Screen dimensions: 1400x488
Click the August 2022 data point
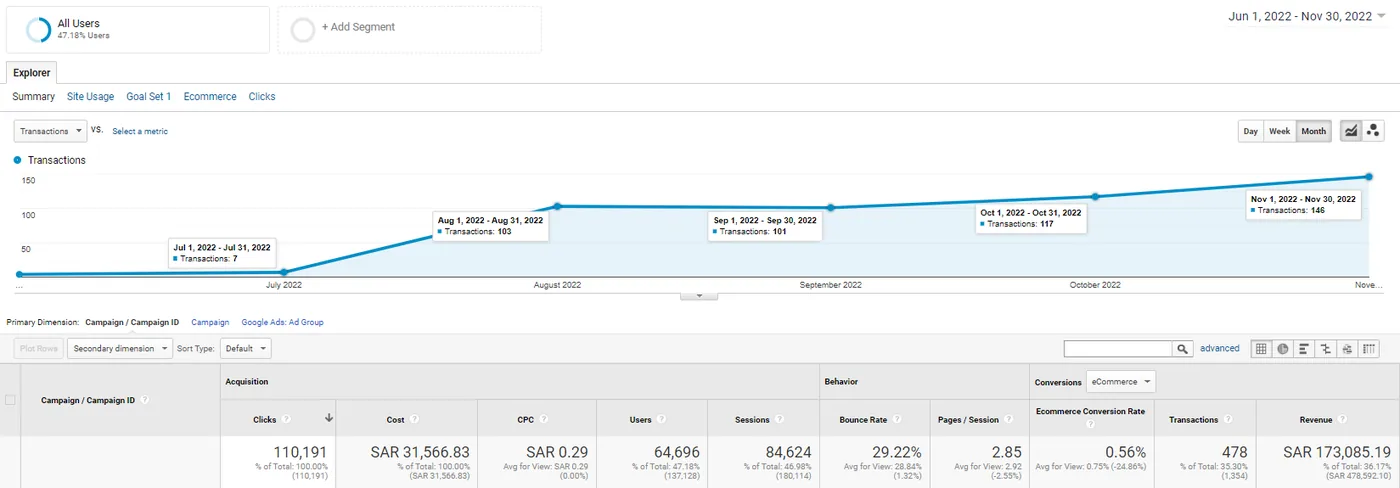point(557,206)
